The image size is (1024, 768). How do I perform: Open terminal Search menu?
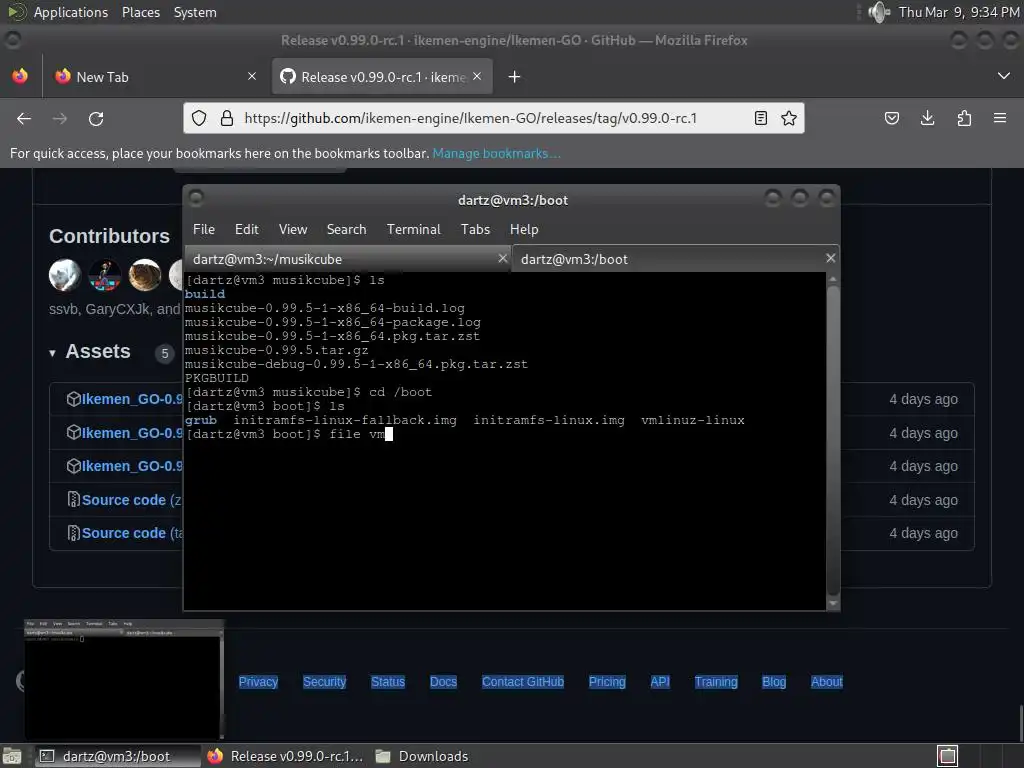point(346,229)
